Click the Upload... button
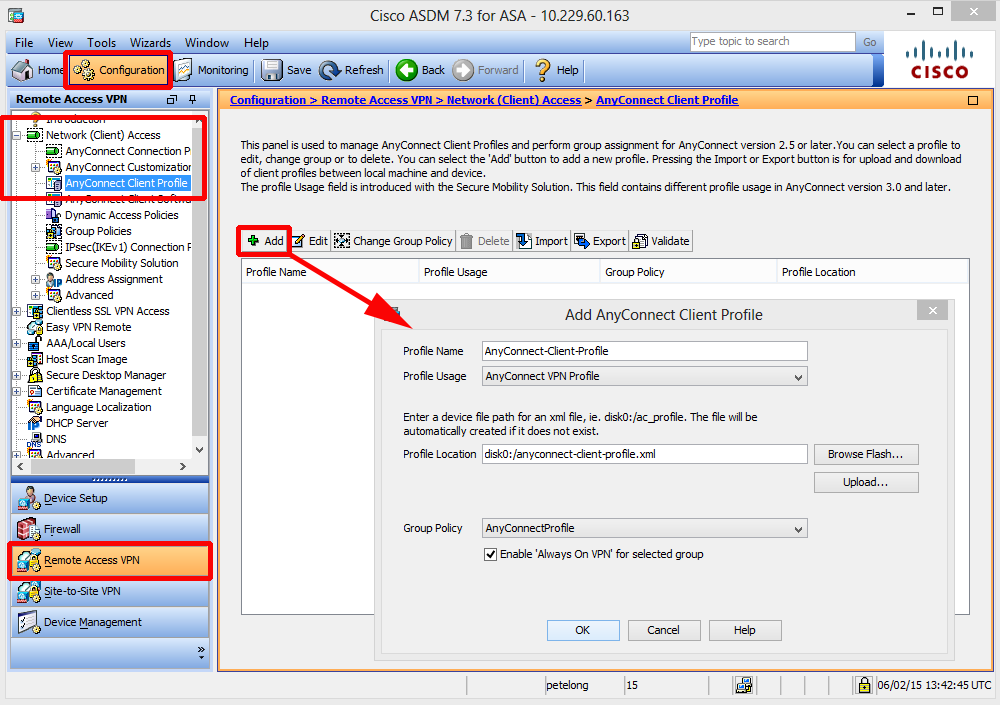Viewport: 1000px width, 705px height. coord(866,482)
